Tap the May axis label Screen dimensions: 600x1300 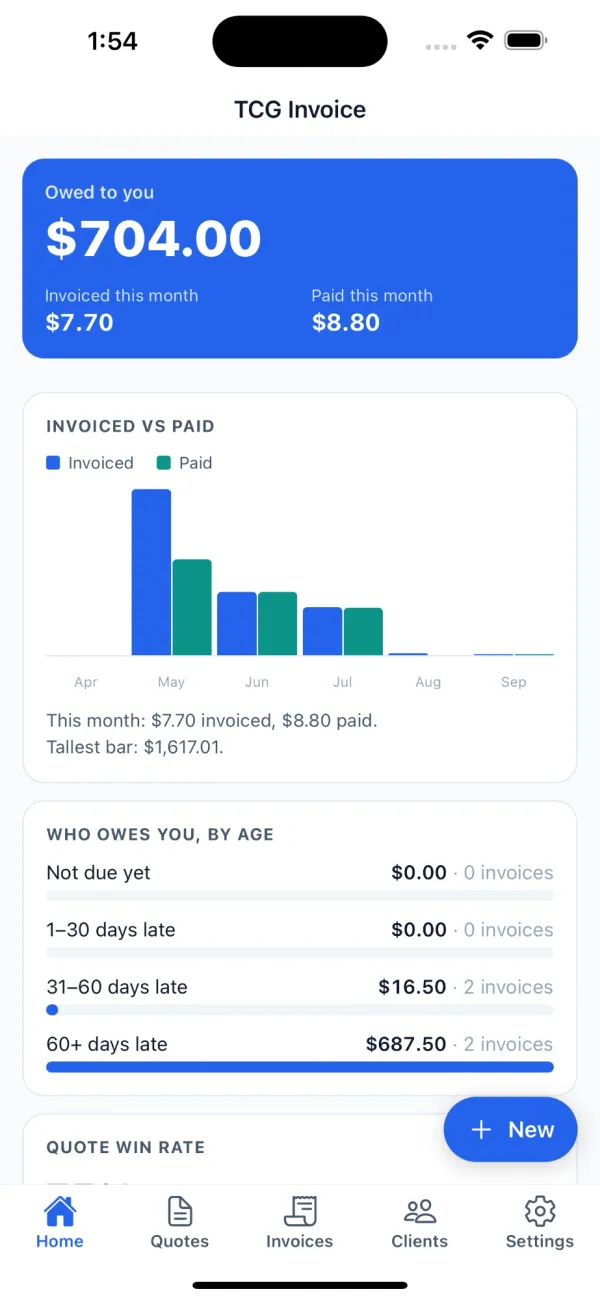(171, 682)
